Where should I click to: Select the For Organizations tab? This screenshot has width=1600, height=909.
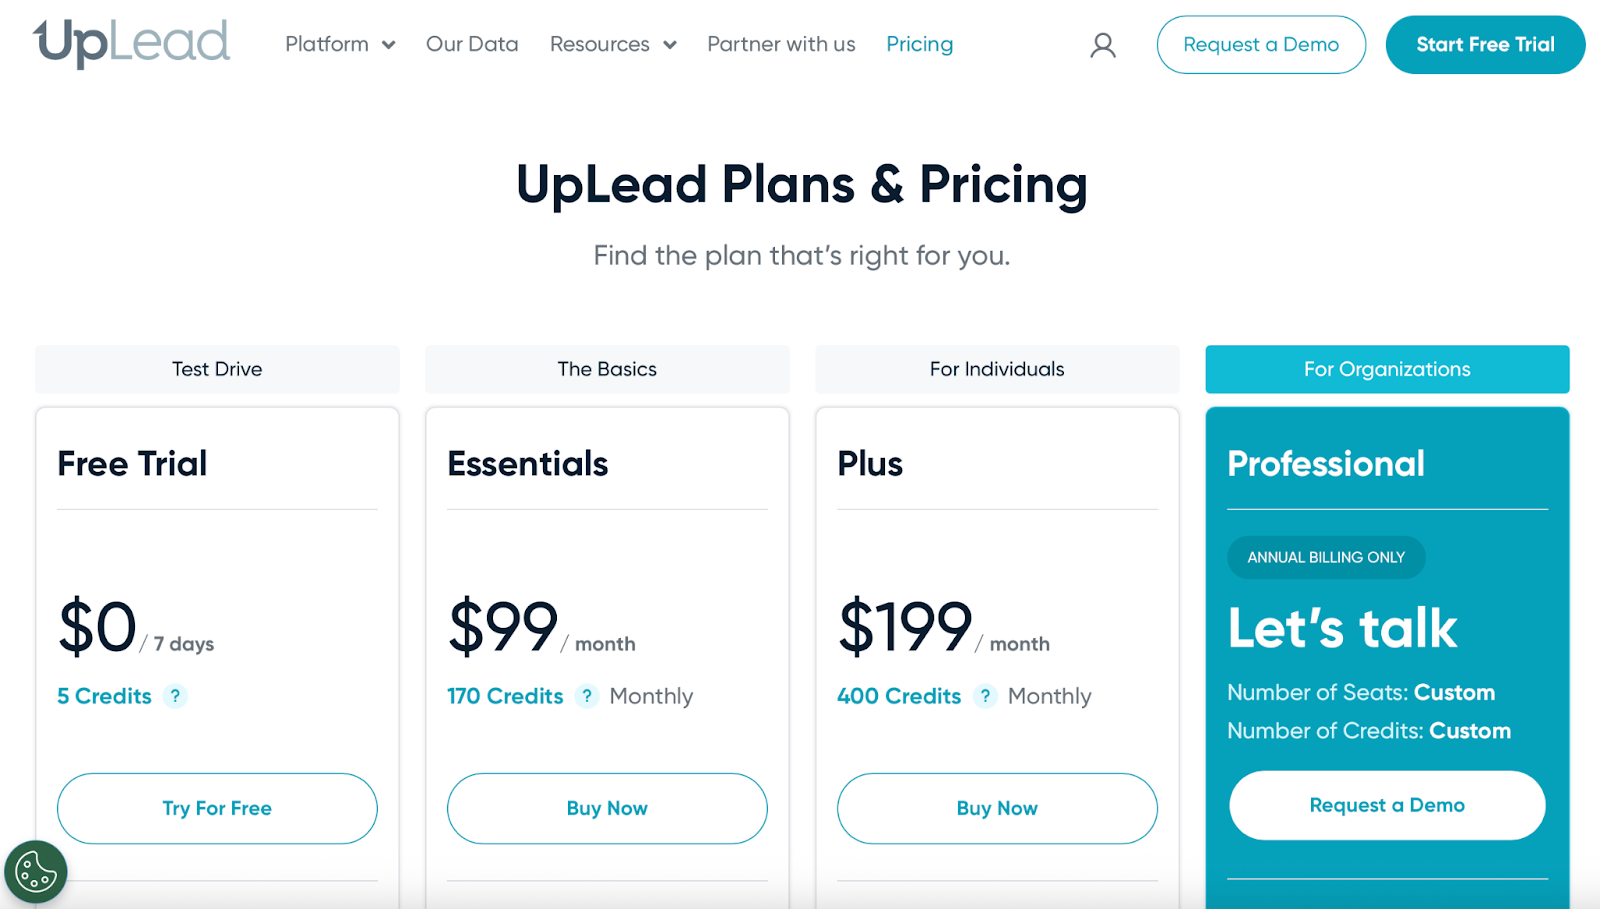[x=1386, y=369]
